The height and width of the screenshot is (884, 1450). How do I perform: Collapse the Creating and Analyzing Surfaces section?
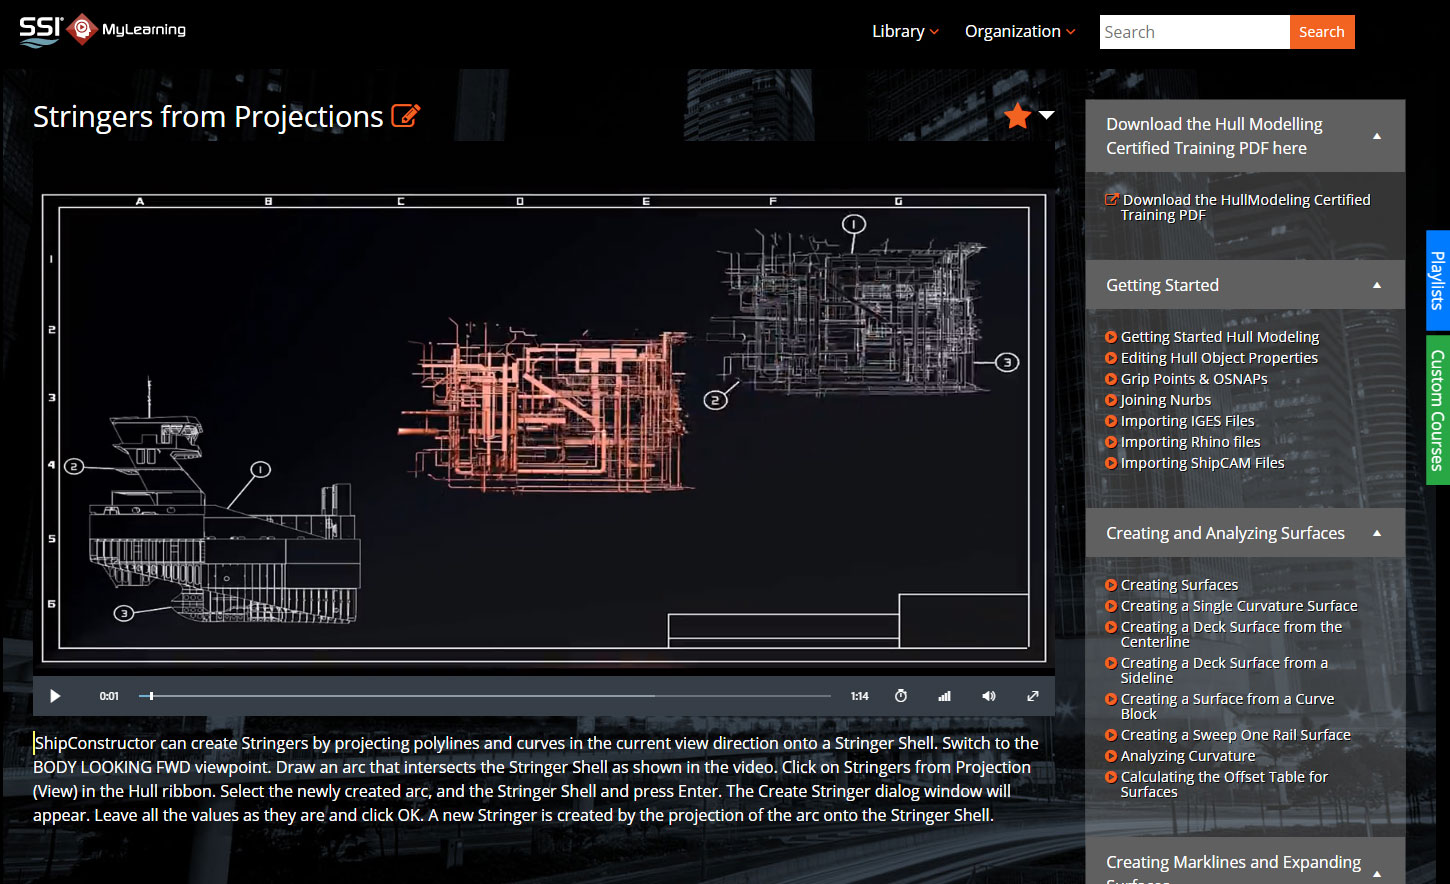click(x=1379, y=532)
